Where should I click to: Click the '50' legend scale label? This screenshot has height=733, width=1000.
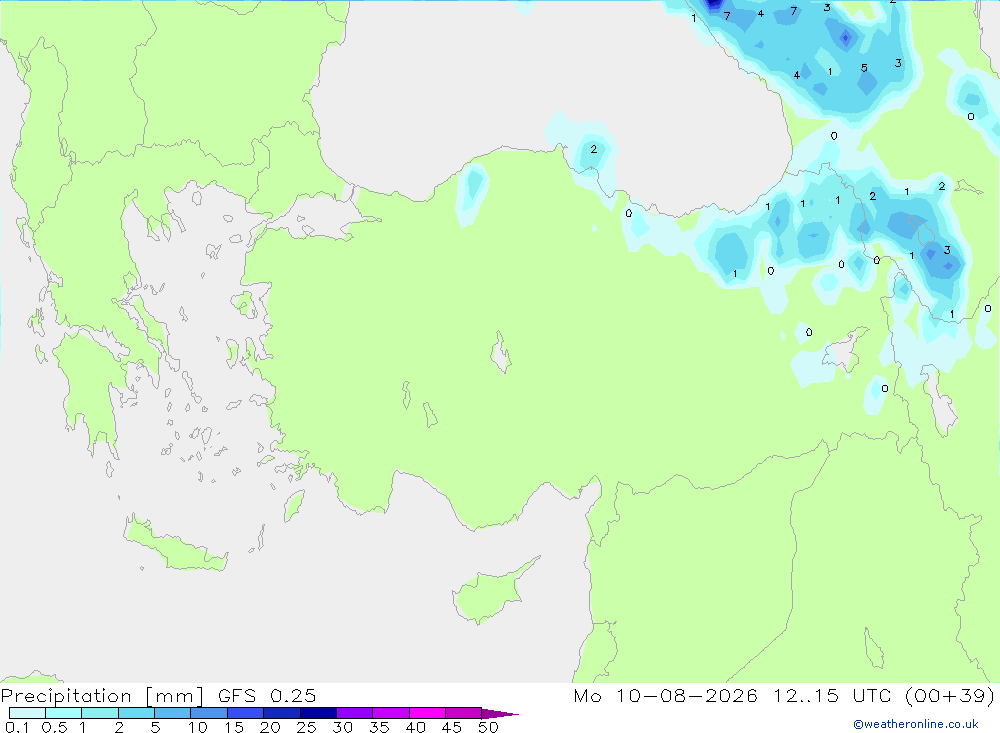[488, 727]
